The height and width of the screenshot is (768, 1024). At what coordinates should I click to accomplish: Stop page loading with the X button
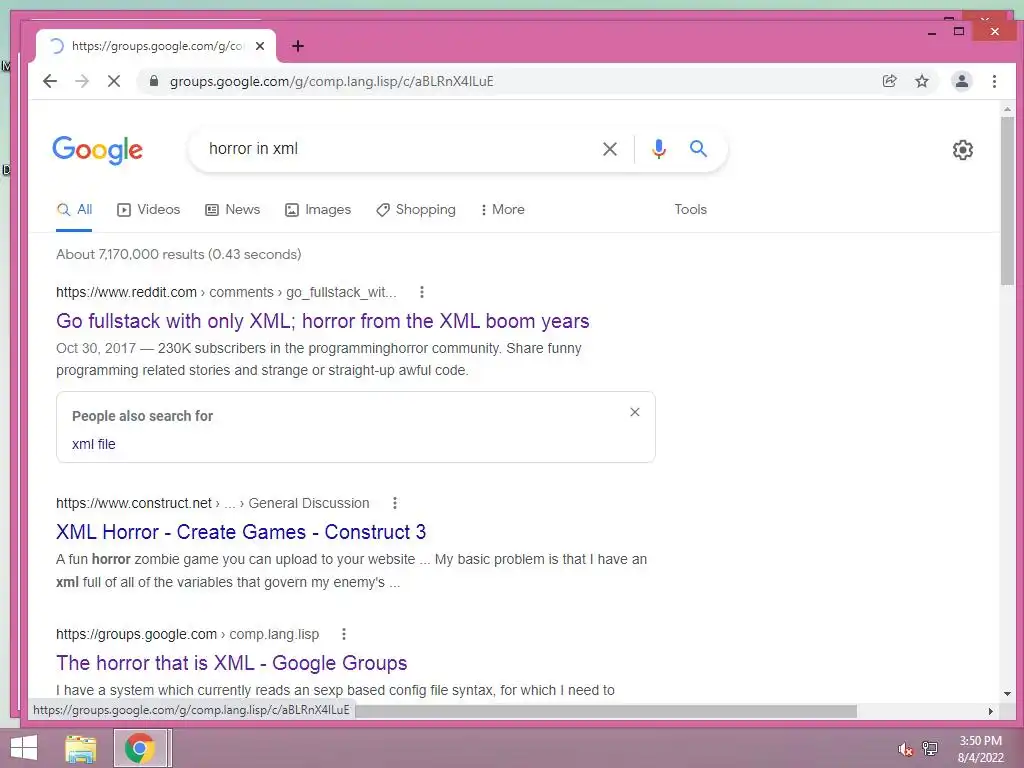(x=114, y=81)
